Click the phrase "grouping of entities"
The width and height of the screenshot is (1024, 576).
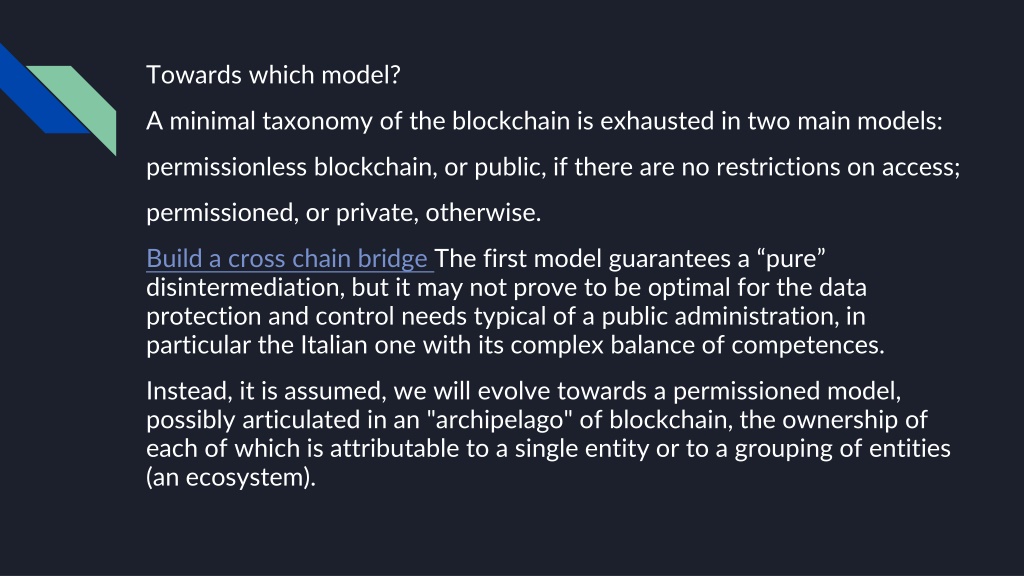coord(842,449)
